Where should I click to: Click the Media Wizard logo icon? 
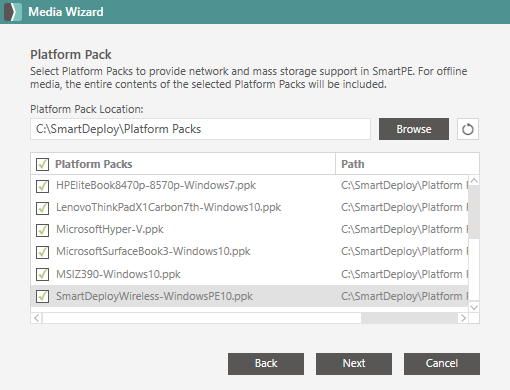pyautogui.click(x=13, y=12)
